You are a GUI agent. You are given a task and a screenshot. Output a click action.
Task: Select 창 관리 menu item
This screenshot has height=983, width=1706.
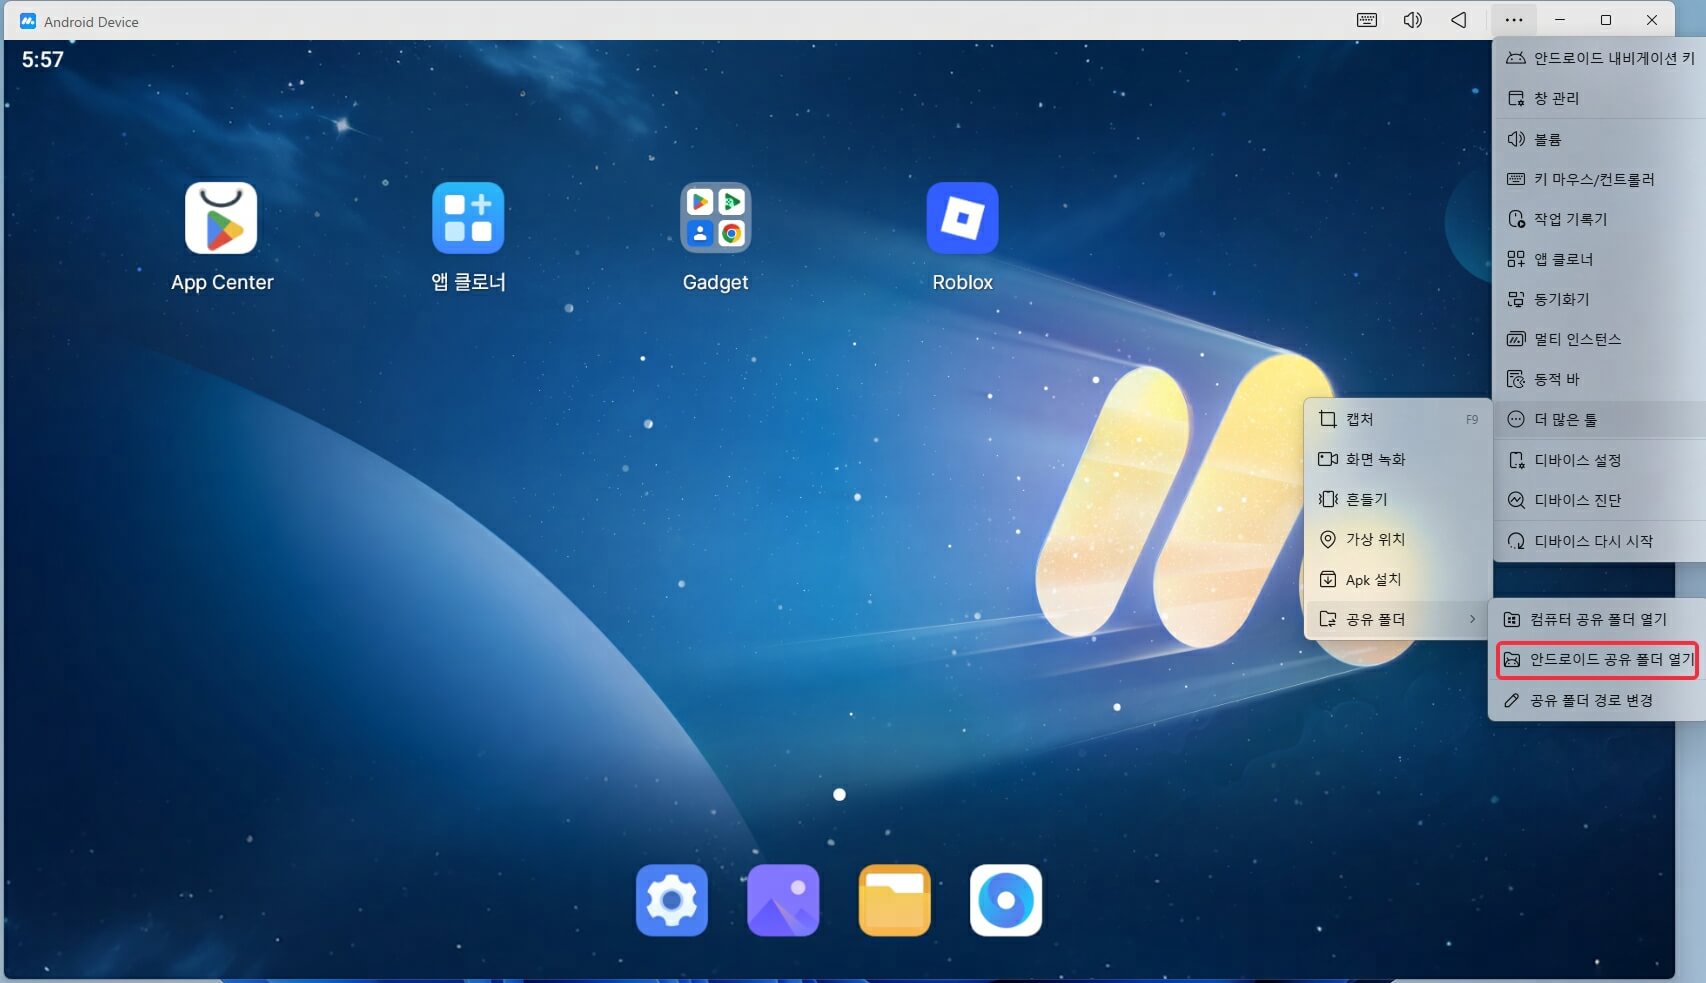[x=1600, y=98]
